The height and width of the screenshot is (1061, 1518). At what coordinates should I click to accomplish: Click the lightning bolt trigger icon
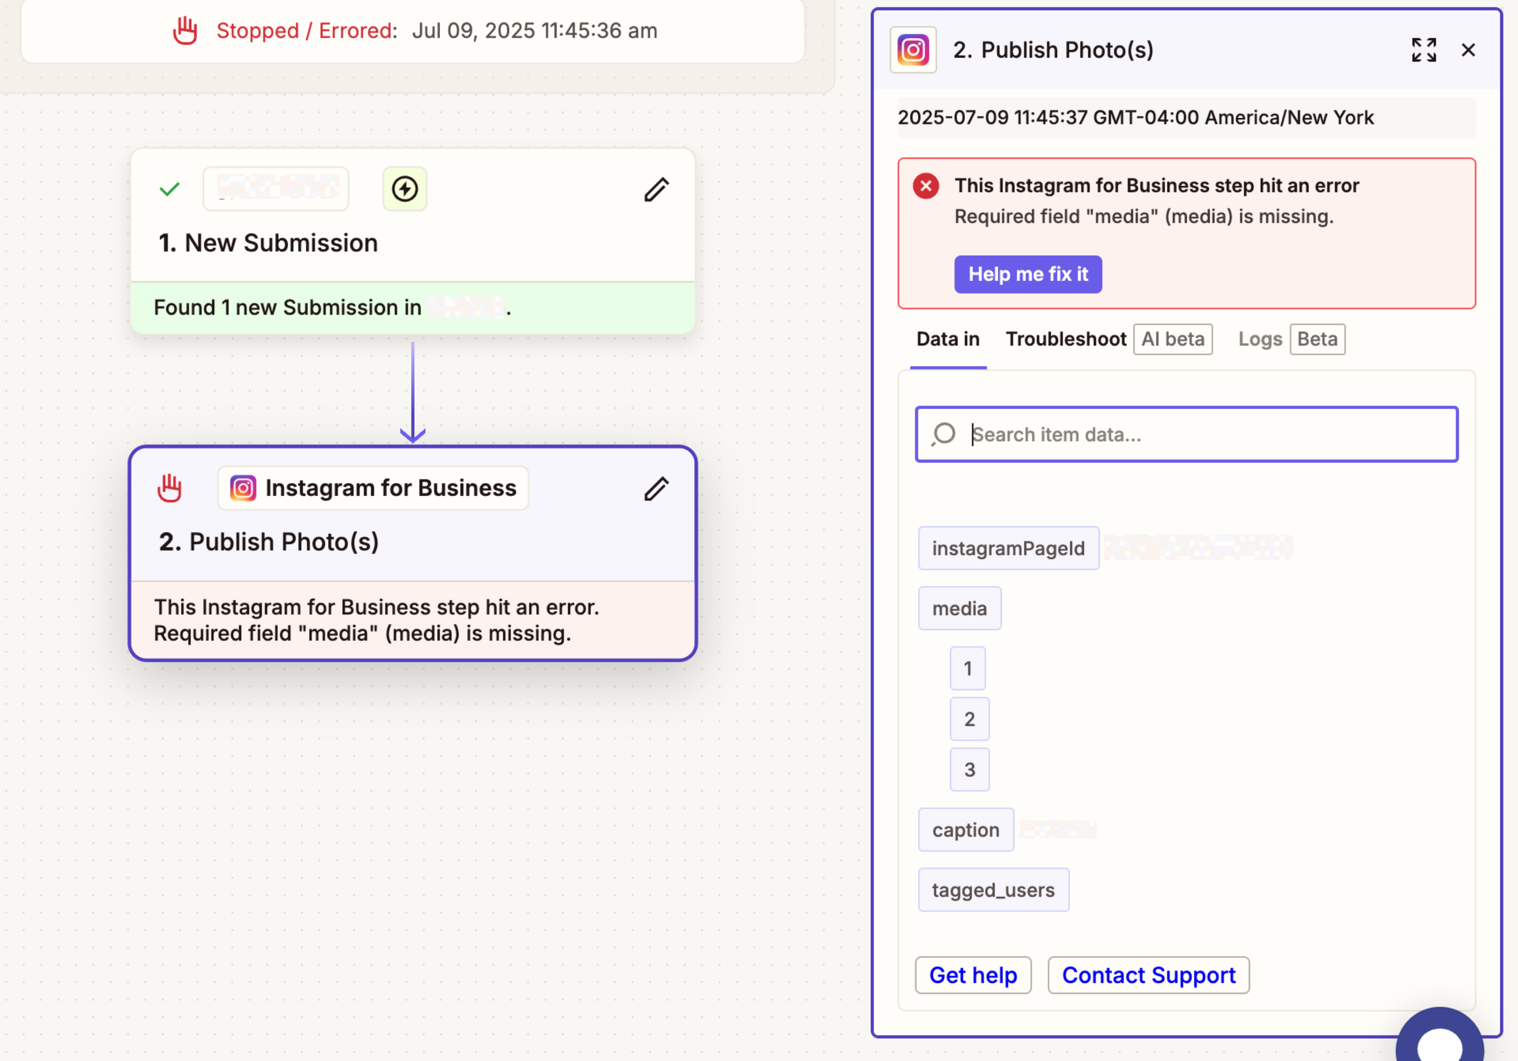(405, 189)
